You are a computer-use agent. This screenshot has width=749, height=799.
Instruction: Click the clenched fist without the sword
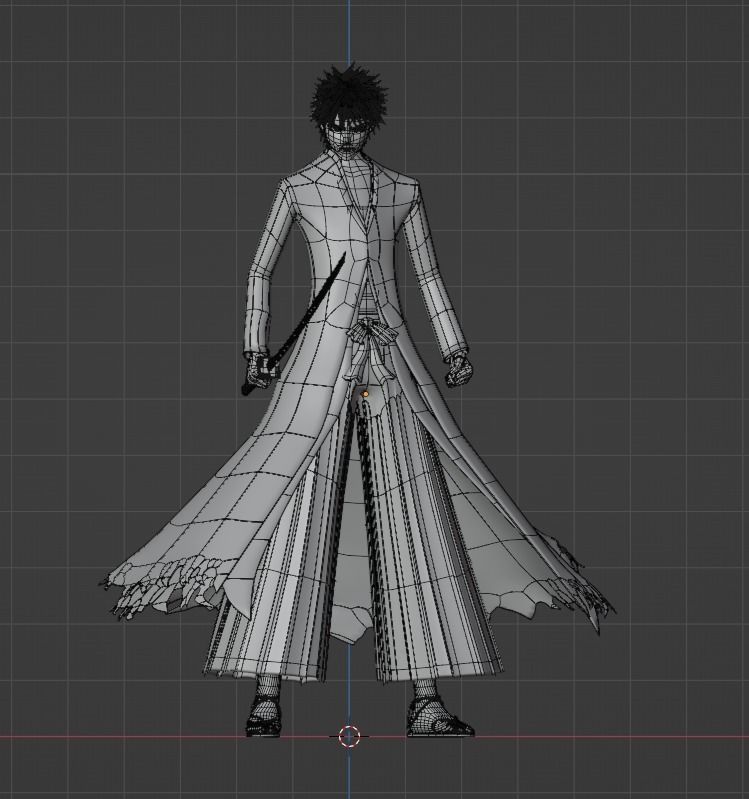[x=458, y=370]
